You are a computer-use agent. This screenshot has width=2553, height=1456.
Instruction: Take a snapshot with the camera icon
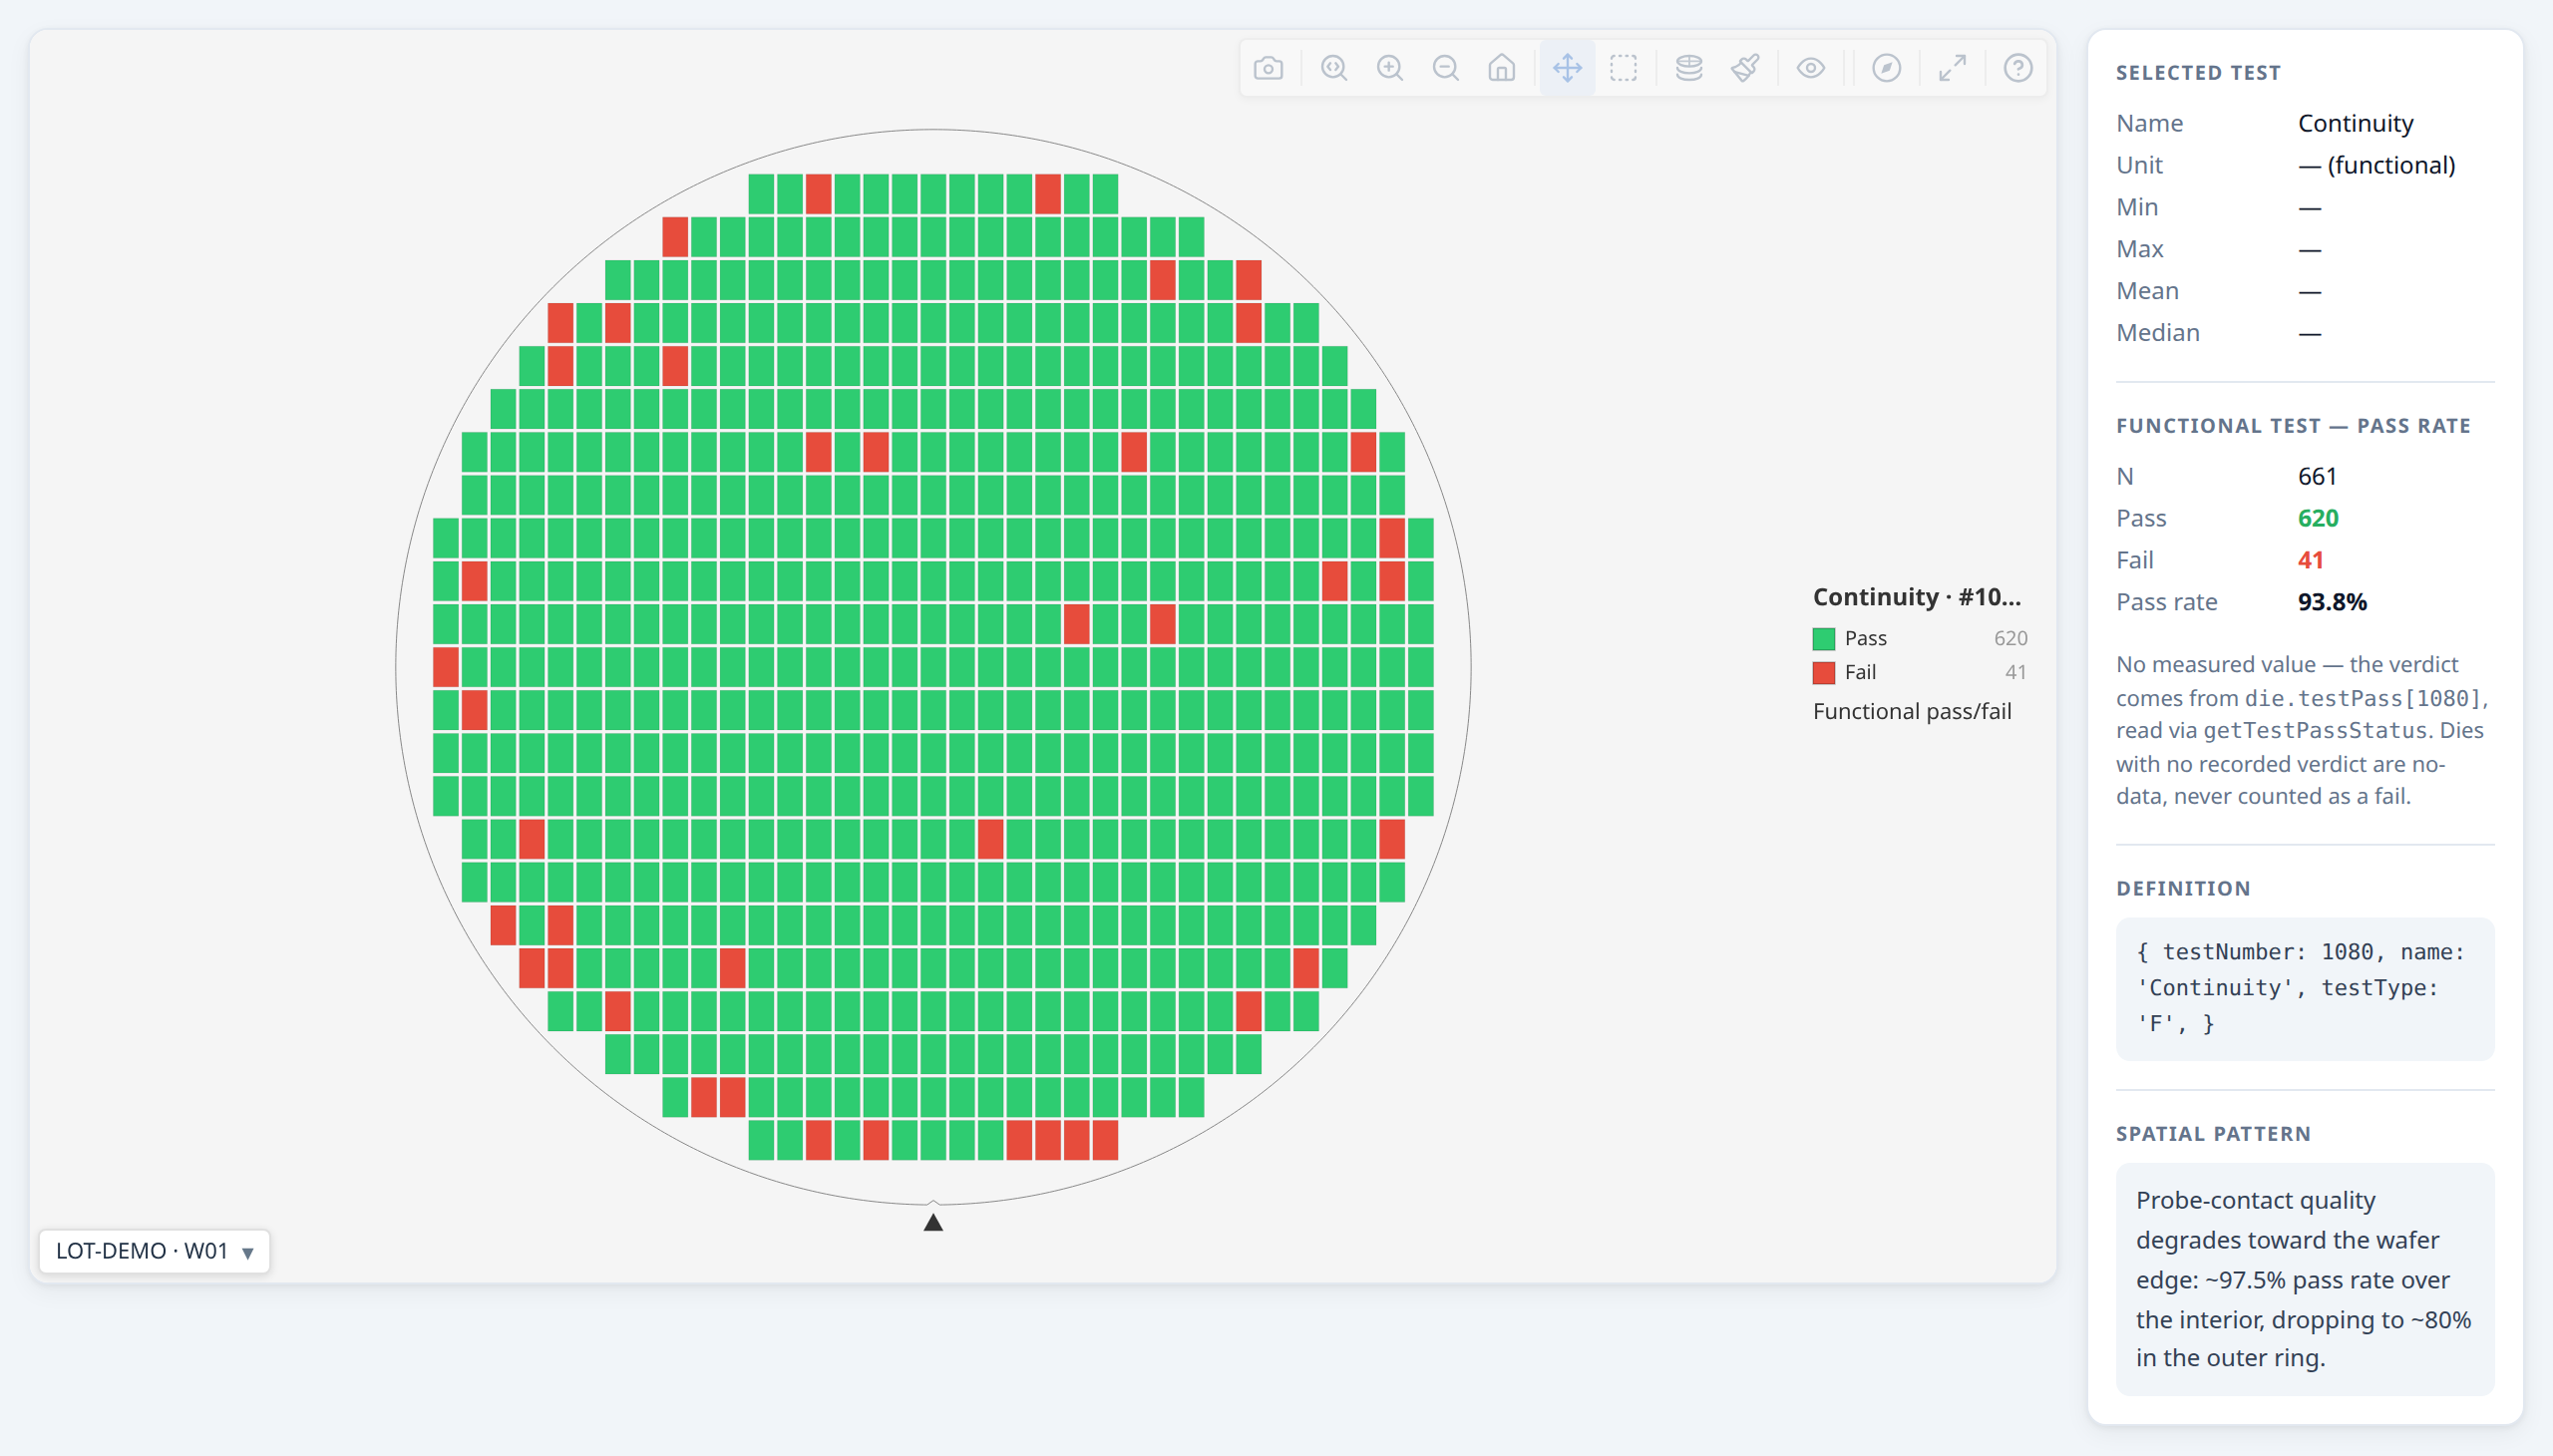1268,68
